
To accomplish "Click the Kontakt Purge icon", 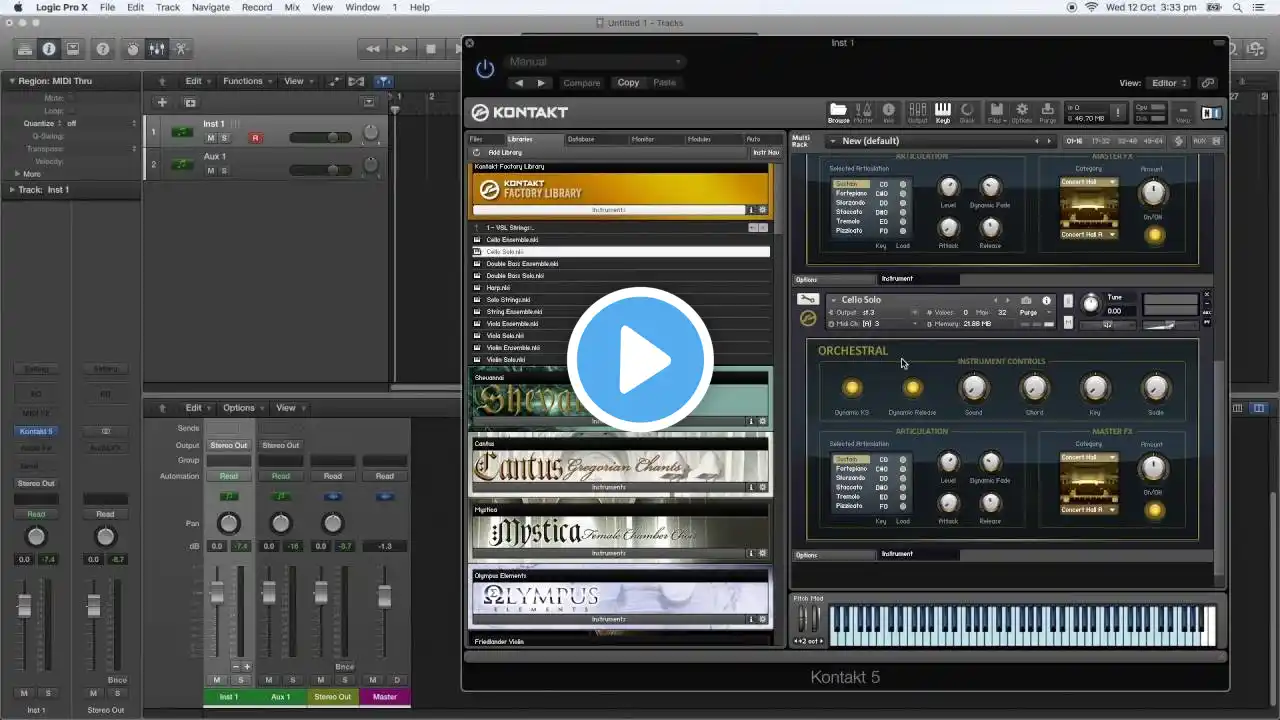I will click(1047, 112).
